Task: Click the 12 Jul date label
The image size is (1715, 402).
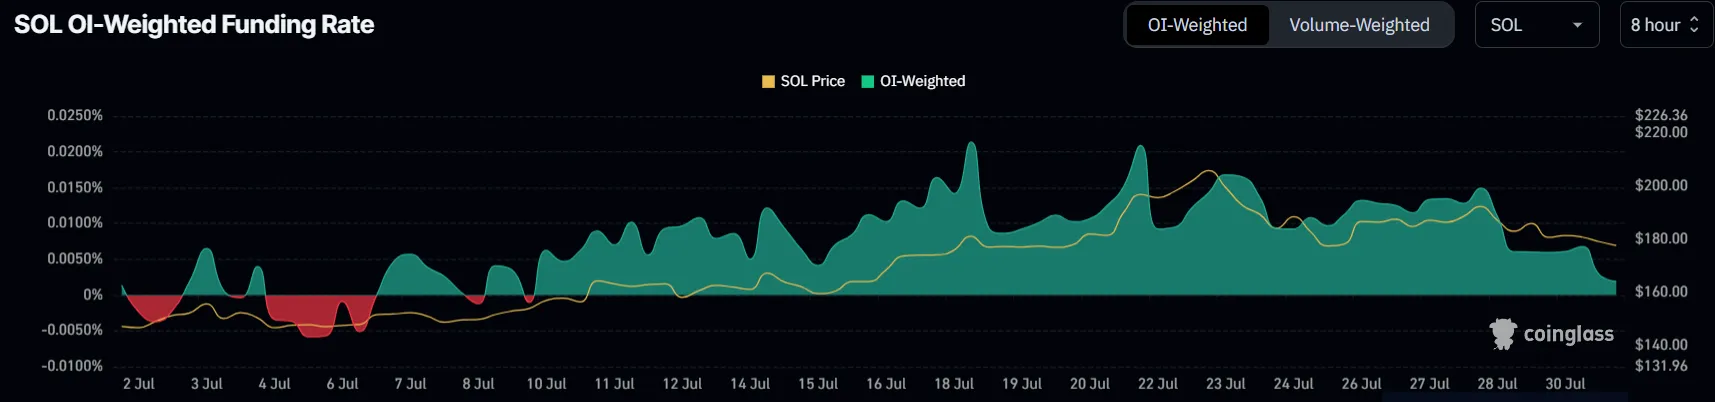Action: (682, 384)
